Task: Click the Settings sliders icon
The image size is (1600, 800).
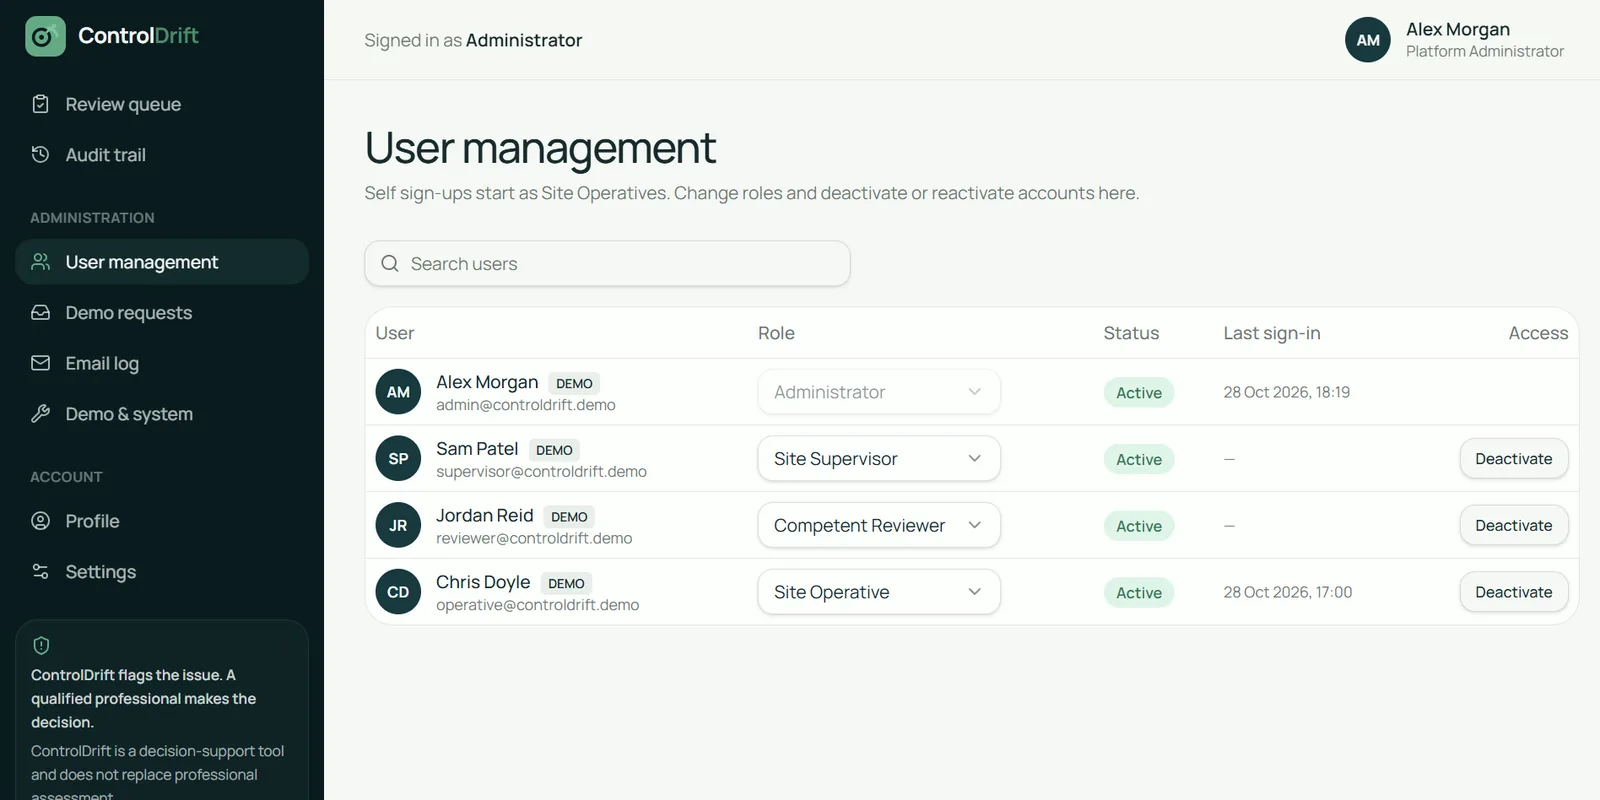Action: tap(41, 571)
